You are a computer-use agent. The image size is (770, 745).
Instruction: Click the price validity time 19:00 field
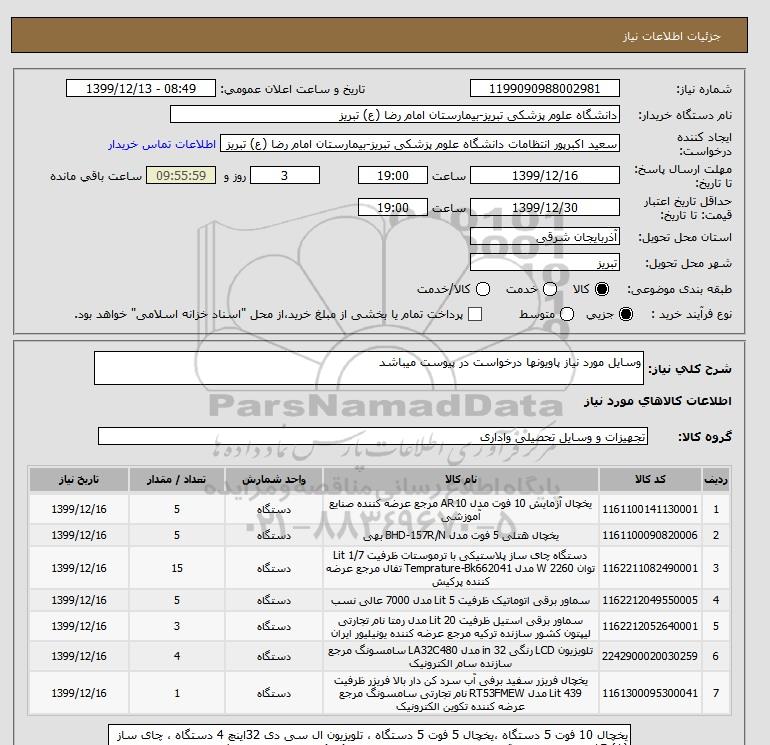click(392, 207)
